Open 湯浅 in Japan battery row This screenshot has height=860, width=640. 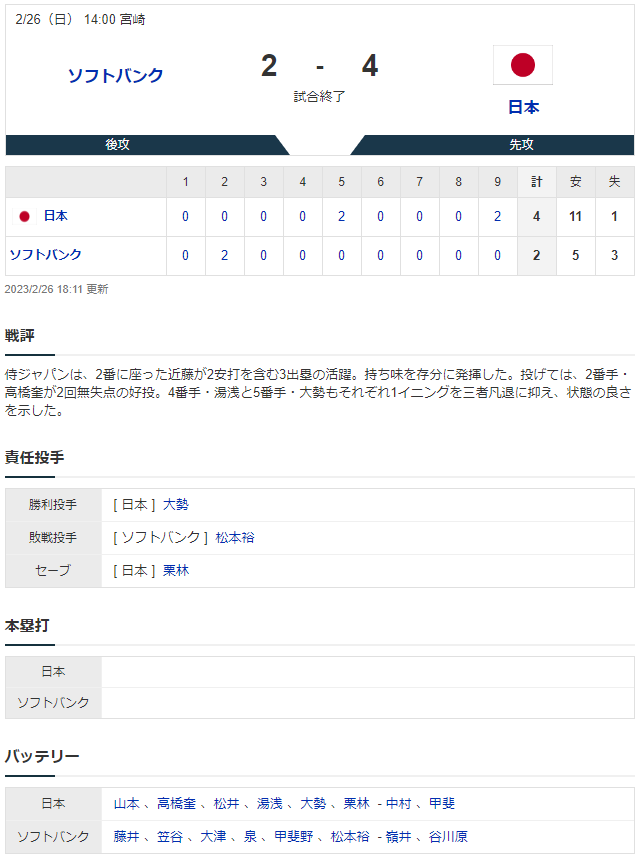[270, 804]
